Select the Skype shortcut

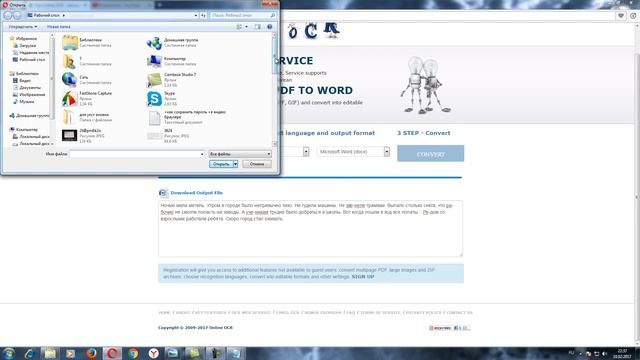[x=162, y=98]
